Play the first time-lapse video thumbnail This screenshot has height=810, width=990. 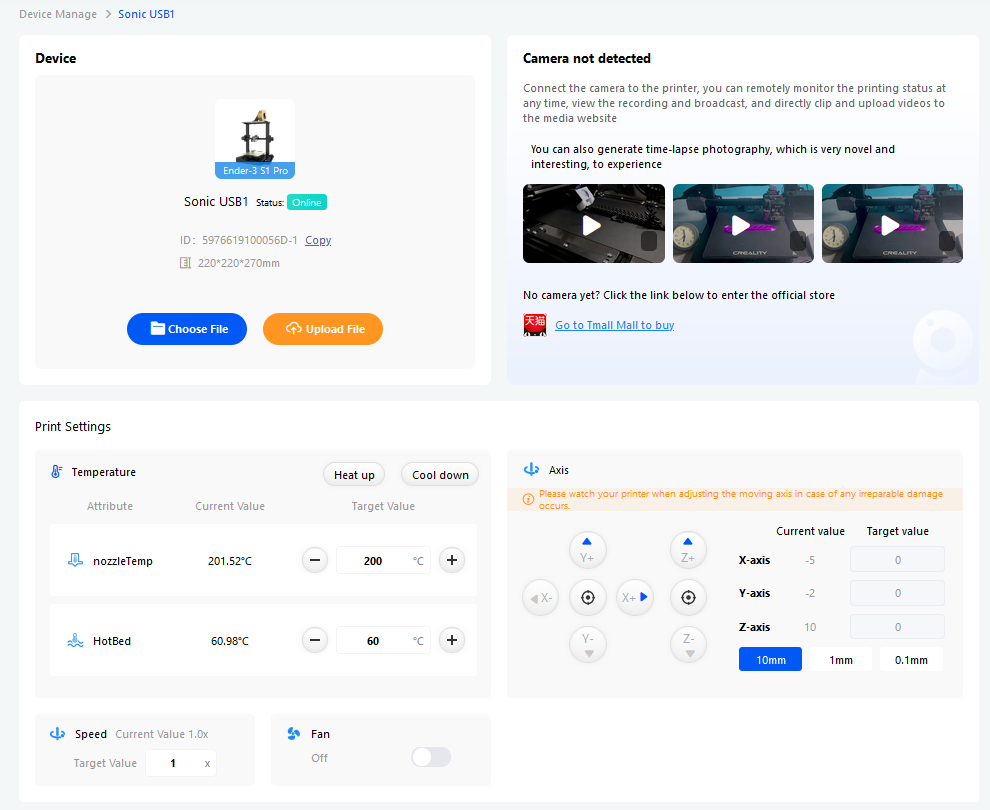[x=593, y=225]
